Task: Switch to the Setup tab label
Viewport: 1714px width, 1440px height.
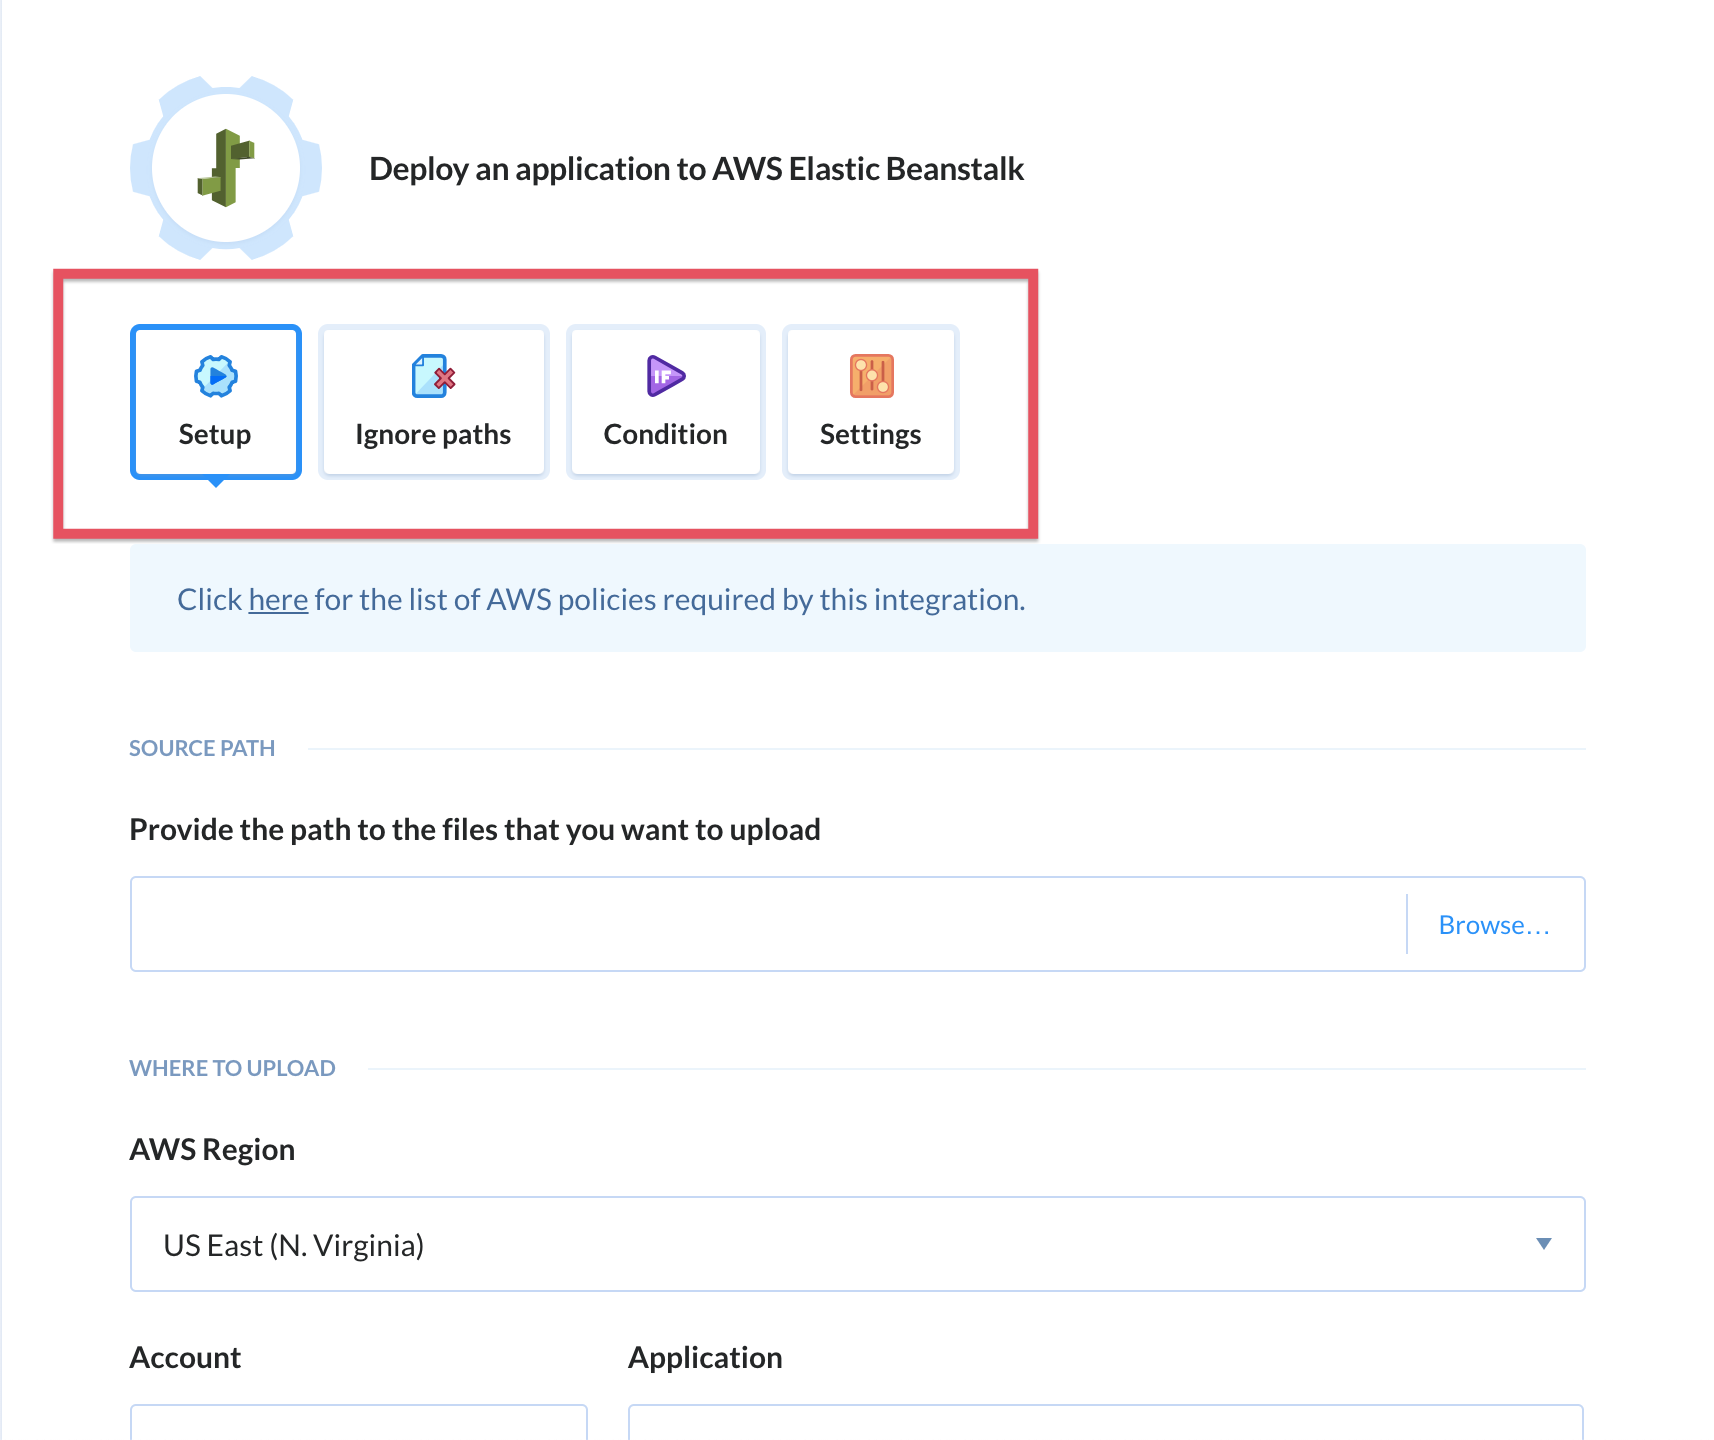Action: [215, 434]
